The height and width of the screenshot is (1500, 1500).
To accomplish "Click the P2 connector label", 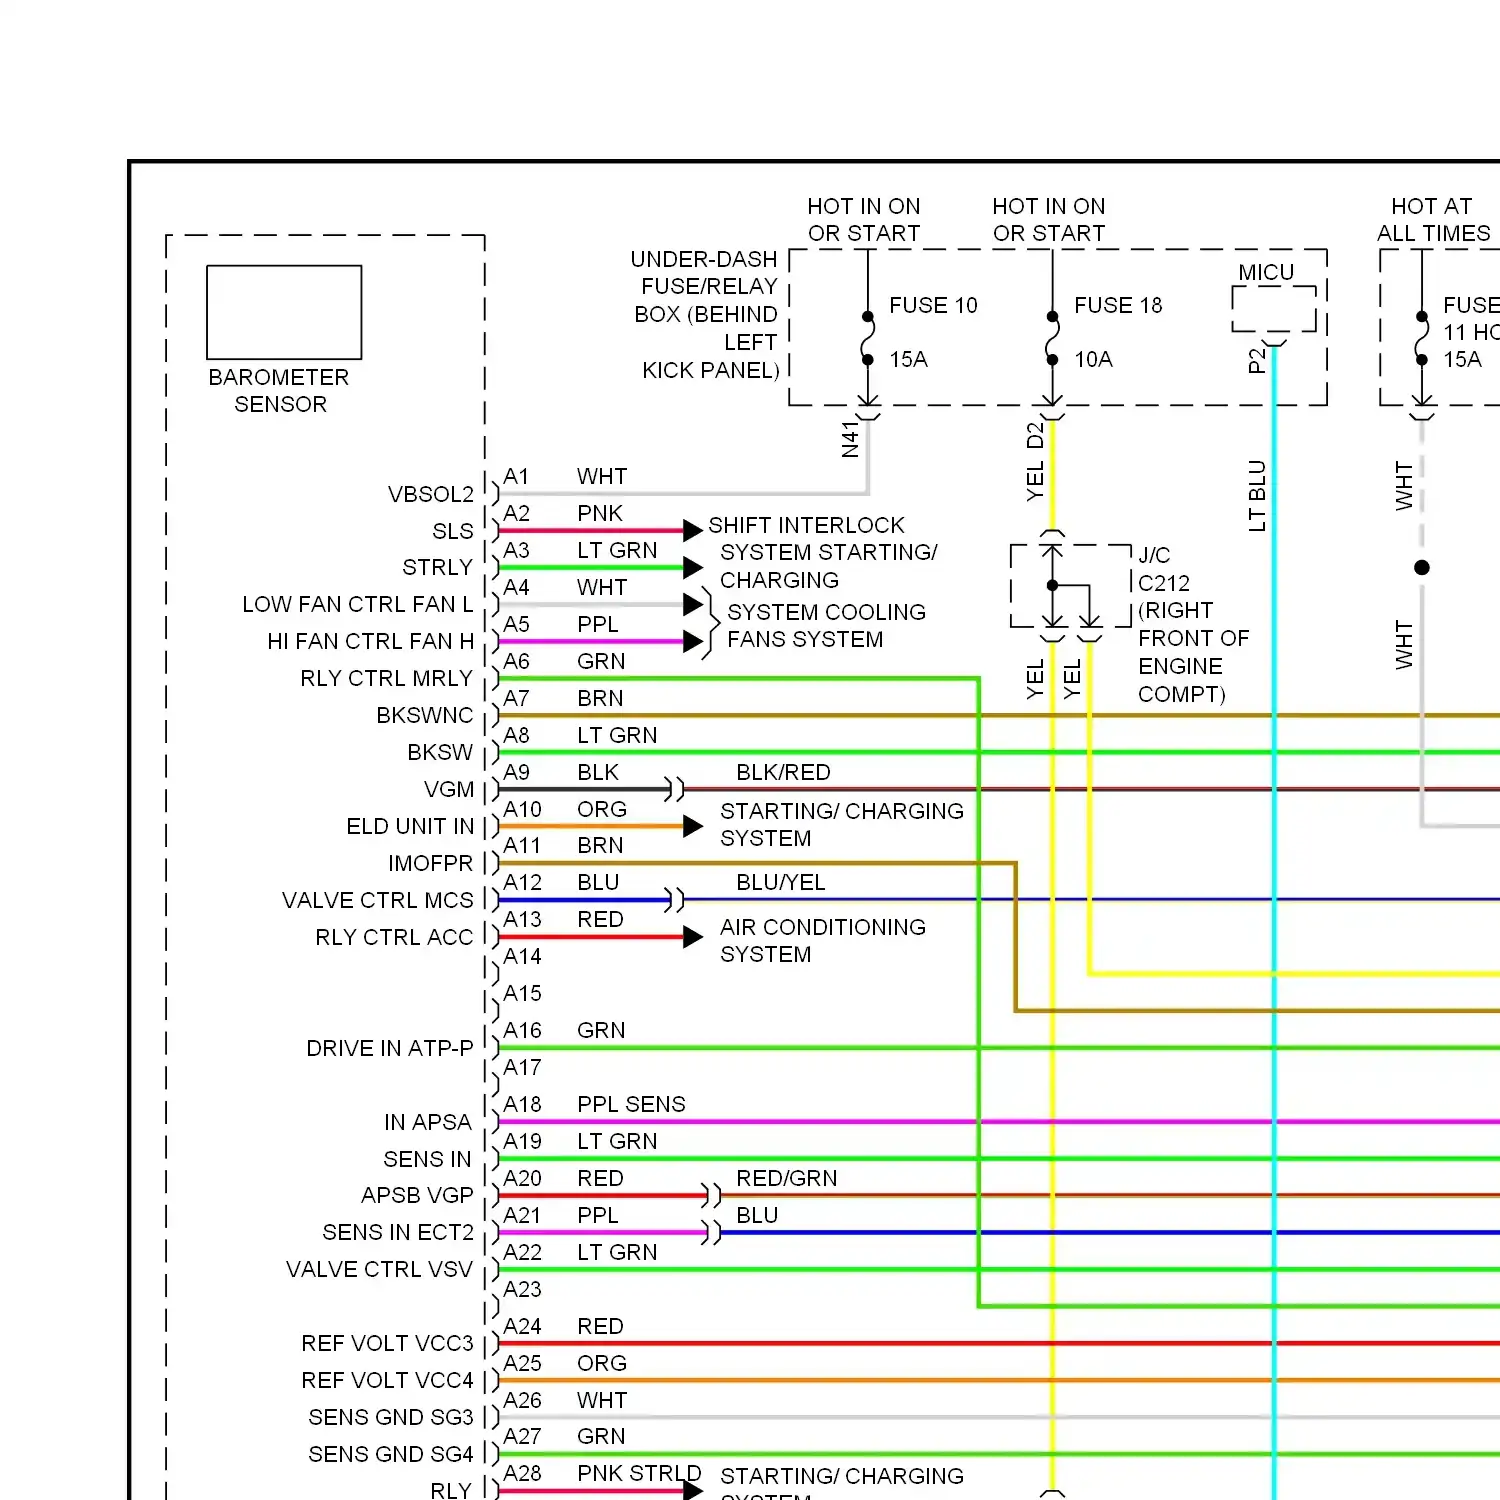I will tap(1257, 360).
